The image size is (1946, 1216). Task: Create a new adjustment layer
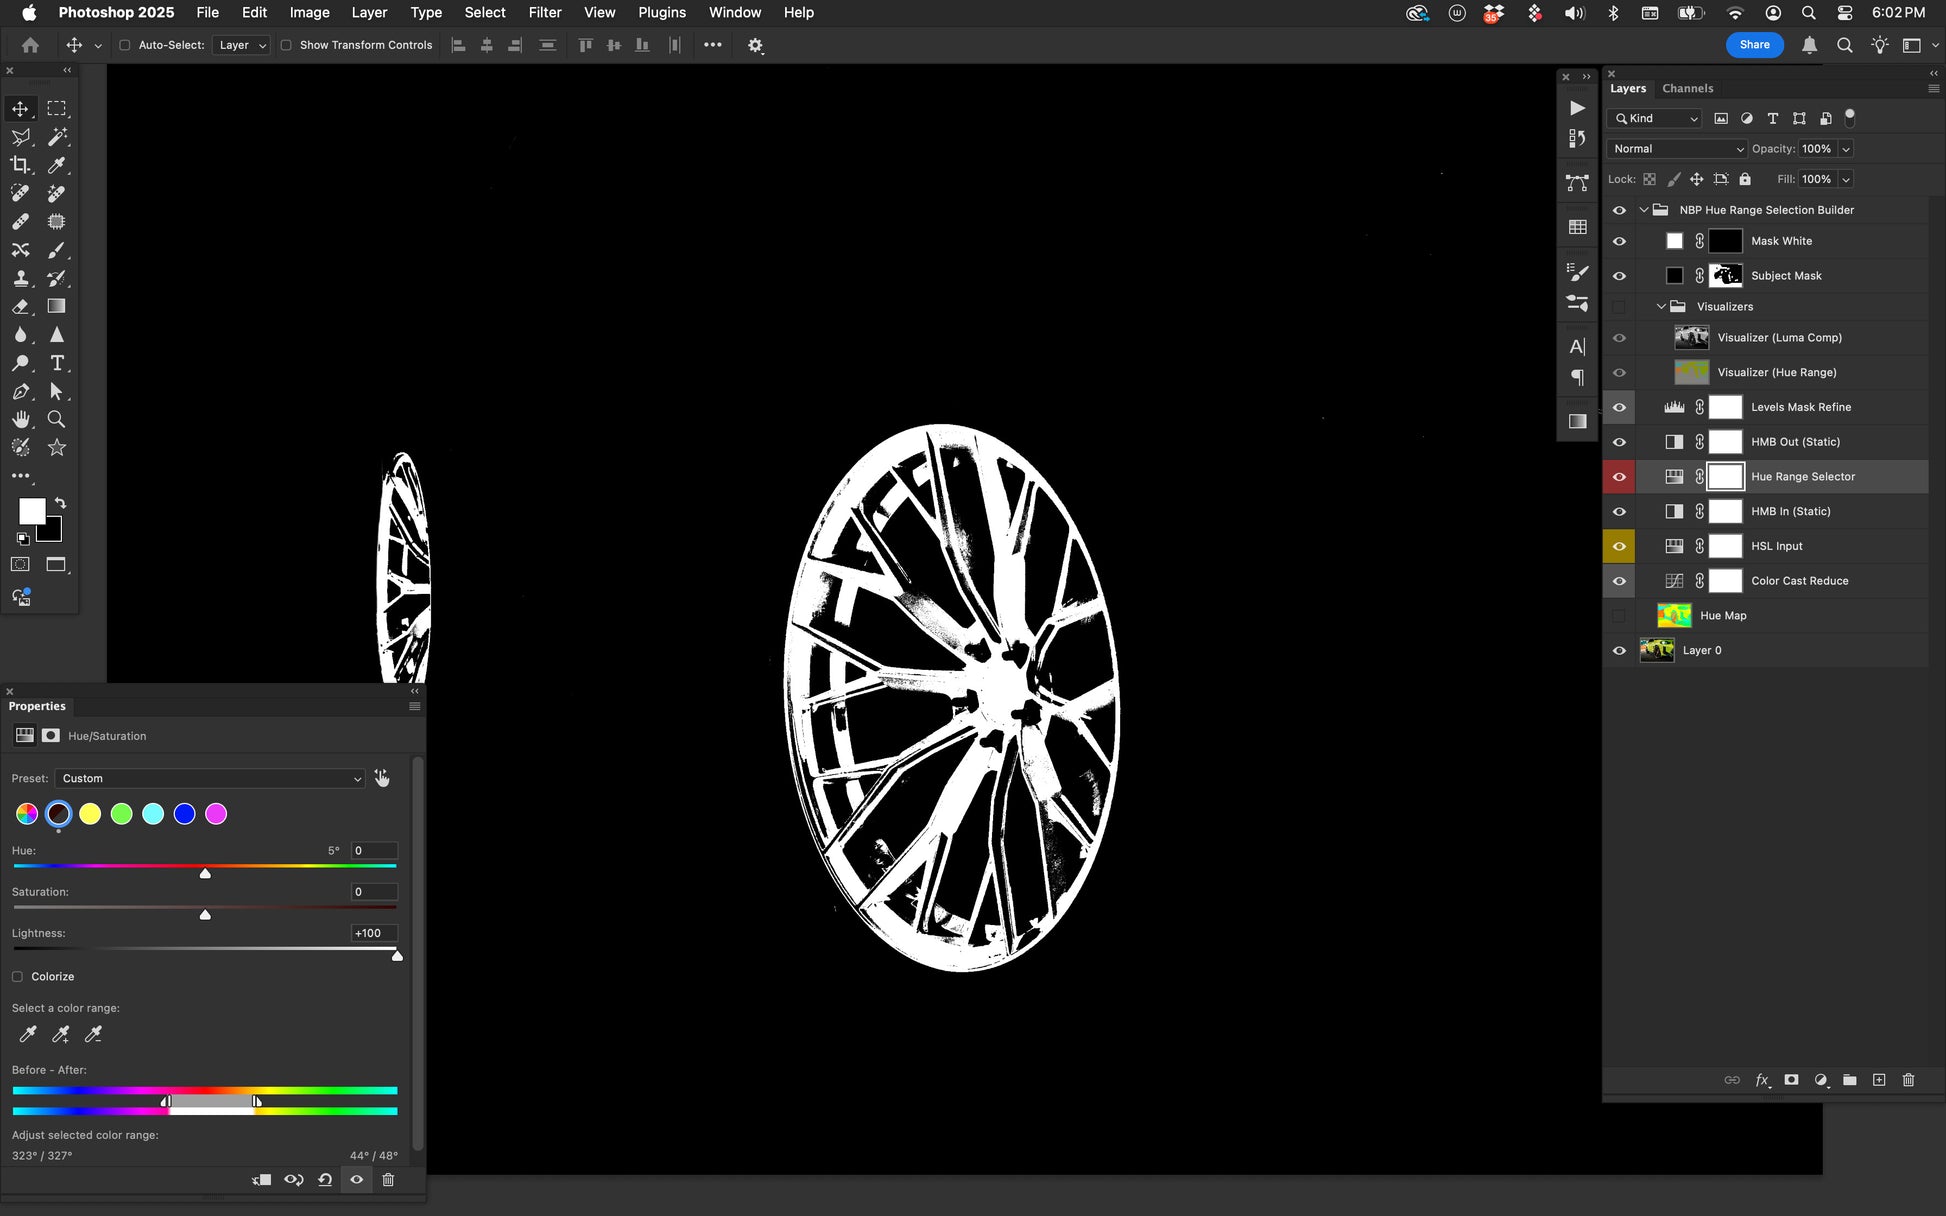click(x=1821, y=1080)
